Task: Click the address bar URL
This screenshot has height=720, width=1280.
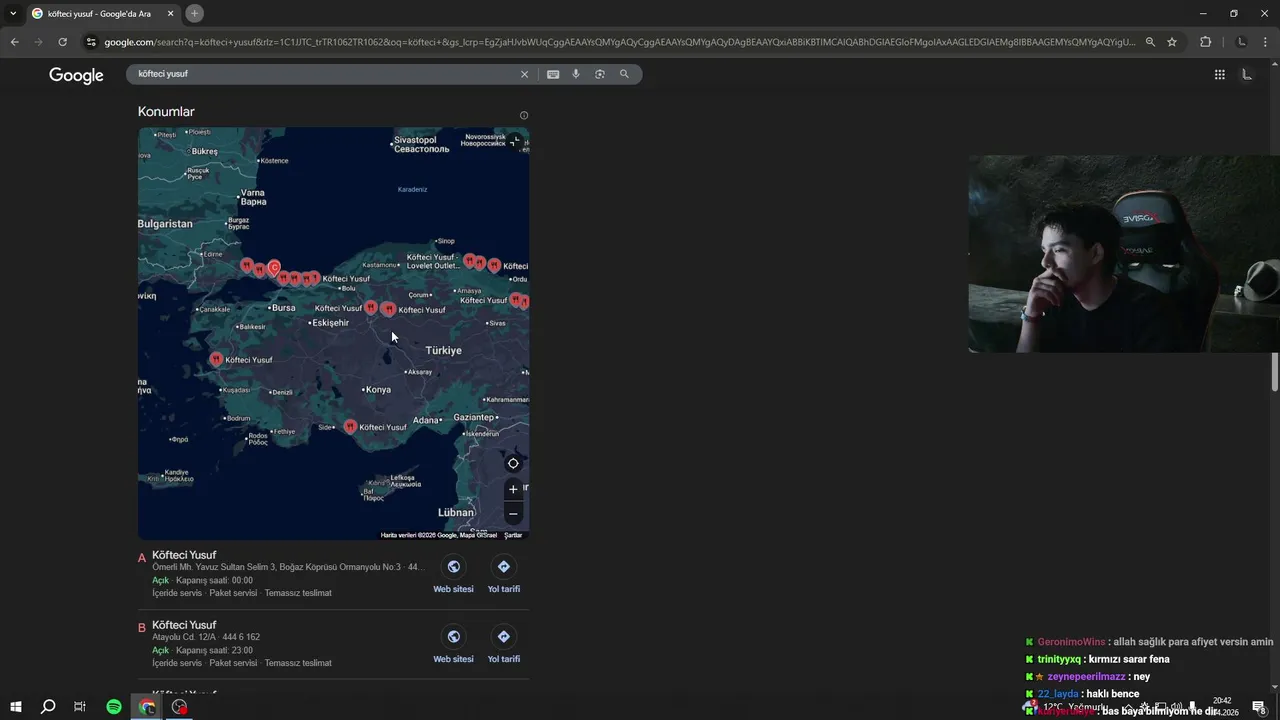Action: pyautogui.click(x=620, y=42)
